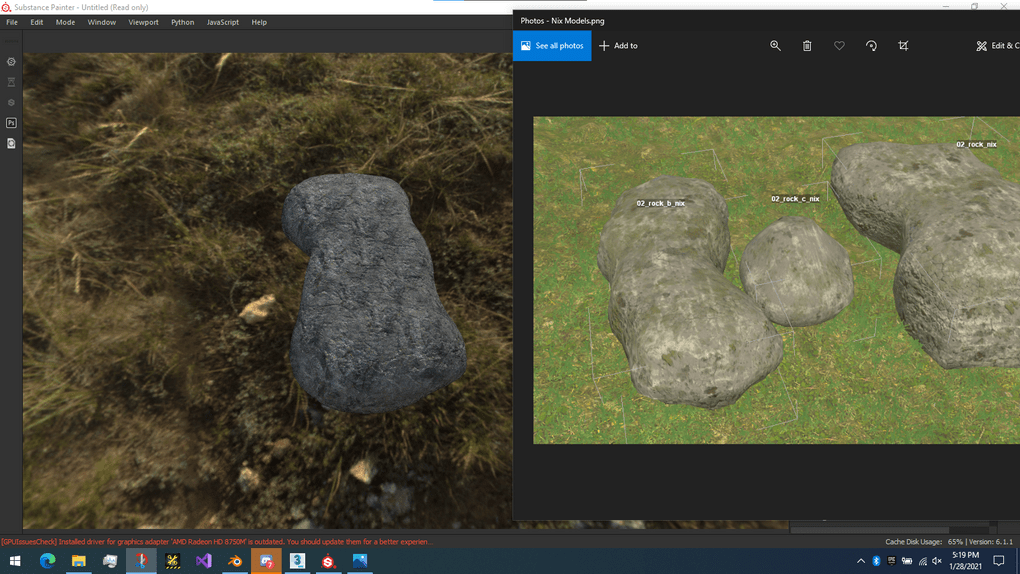The height and width of the screenshot is (574, 1020).
Task: Delete the photo with the trash icon
Action: (807, 46)
